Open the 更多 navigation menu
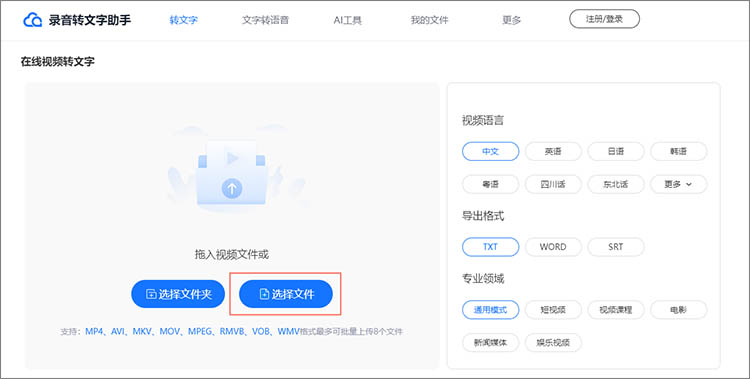 pyautogui.click(x=511, y=20)
